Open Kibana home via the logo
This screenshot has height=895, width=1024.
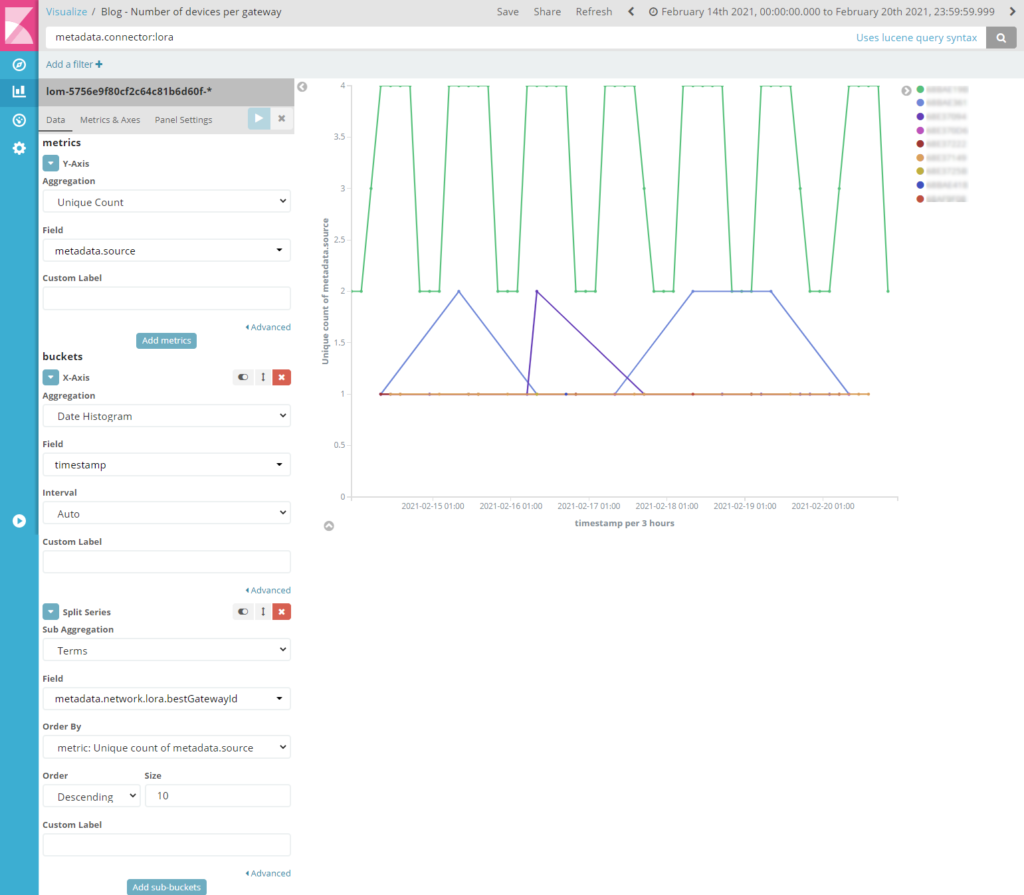pos(19,25)
